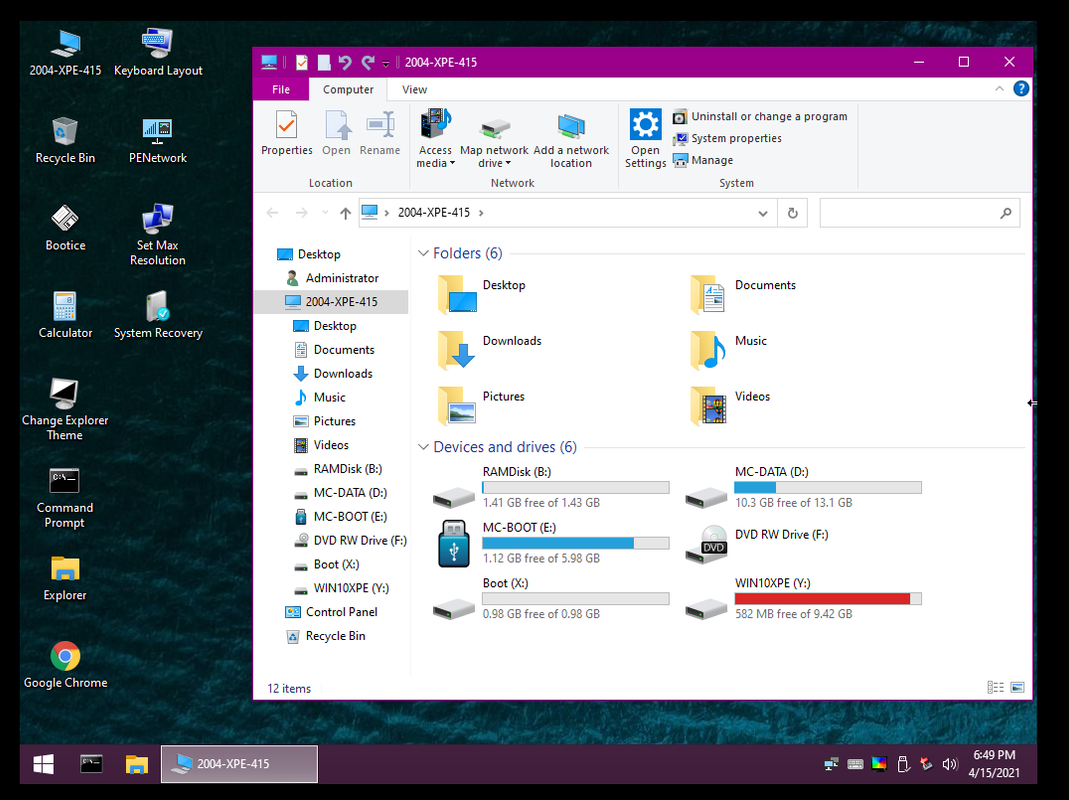This screenshot has width=1069, height=800.
Task: Open Set Max Resolution desktop shortcut
Action: click(157, 235)
